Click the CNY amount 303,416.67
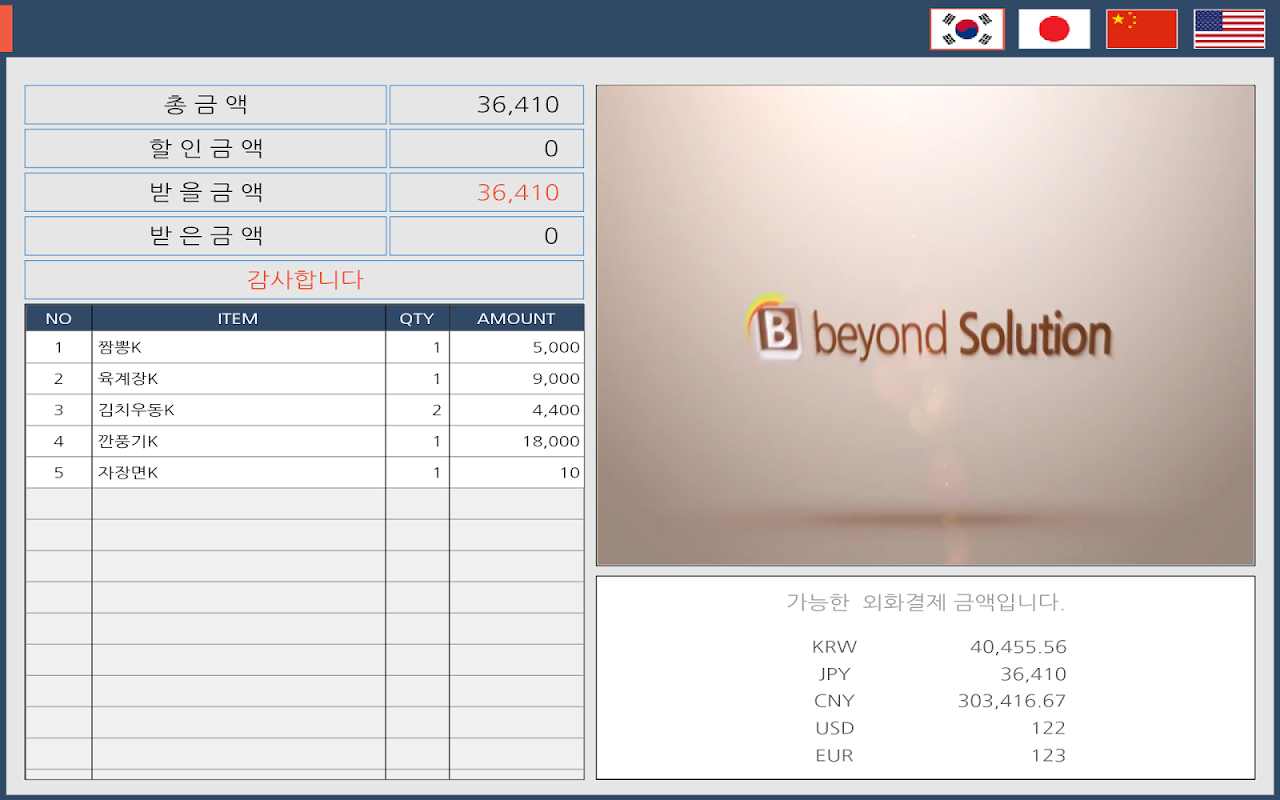 [1012, 701]
